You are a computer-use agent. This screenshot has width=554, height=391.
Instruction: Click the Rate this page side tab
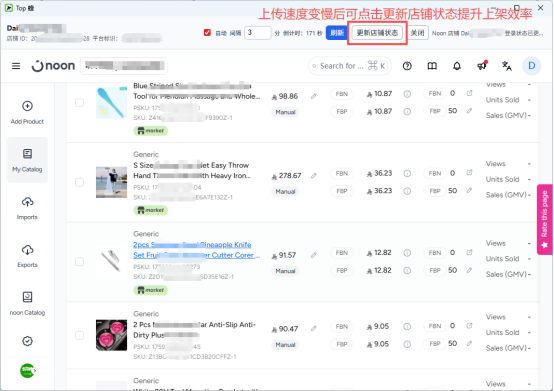coord(544,219)
